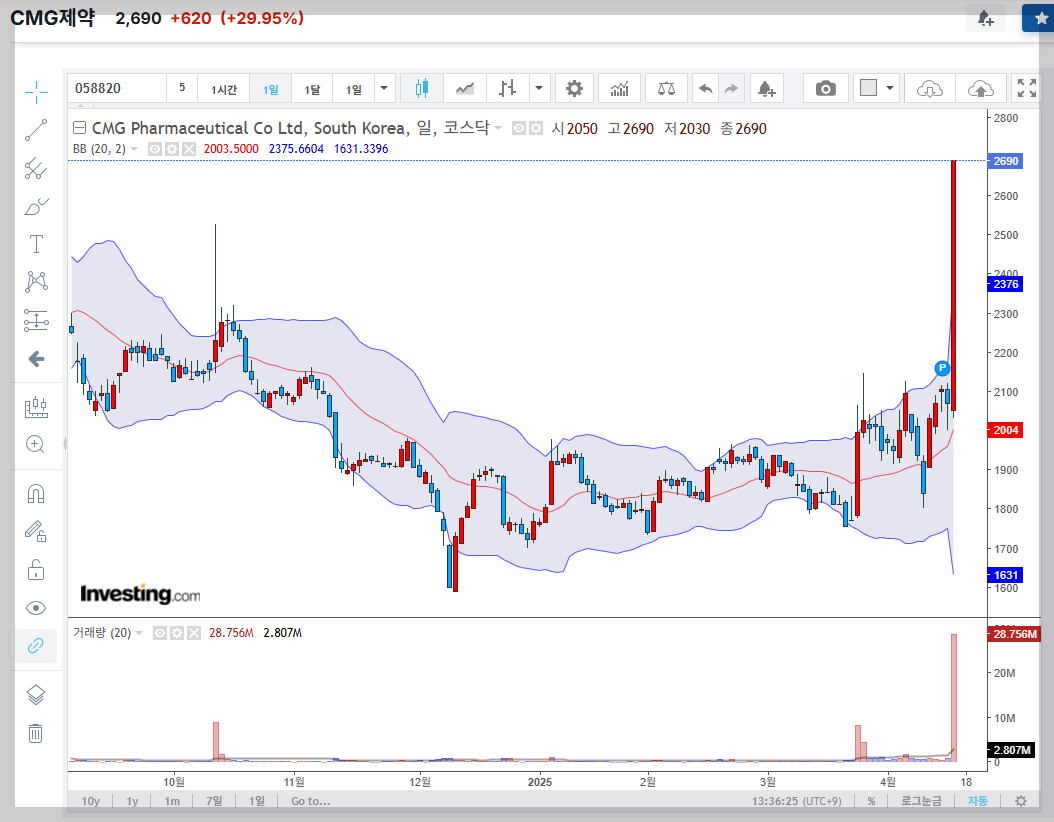Viewport: 1054px width, 822px height.
Task: Open chart settings gear in toolbar
Action: click(574, 89)
